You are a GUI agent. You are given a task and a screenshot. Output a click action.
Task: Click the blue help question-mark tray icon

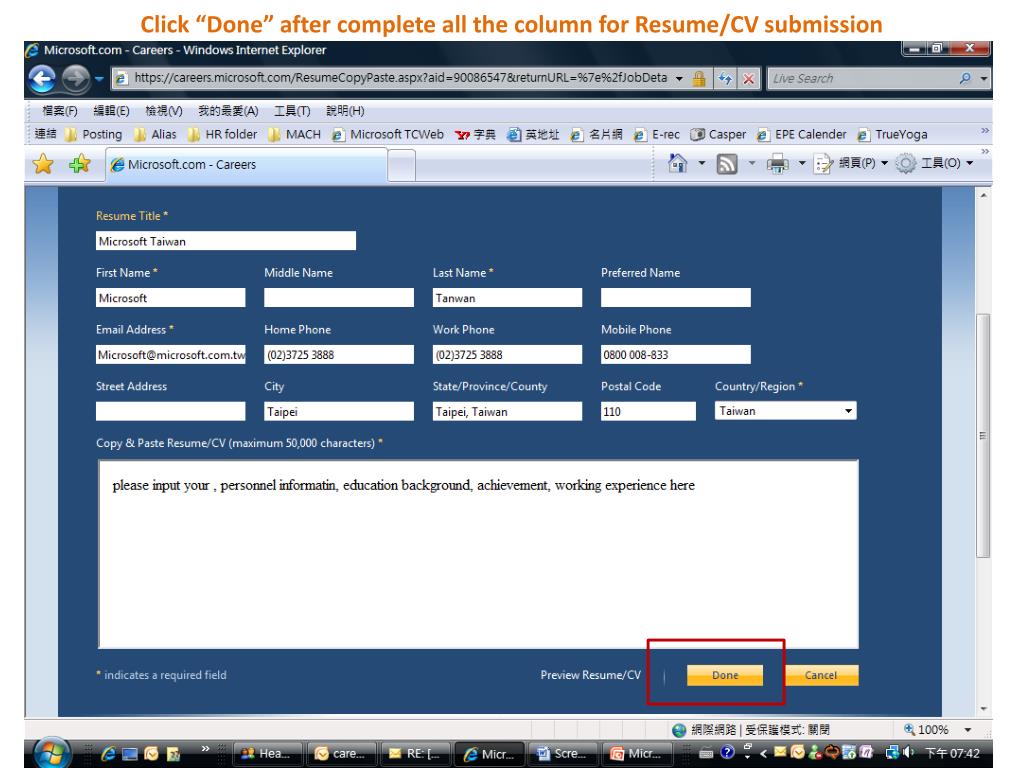coord(728,752)
